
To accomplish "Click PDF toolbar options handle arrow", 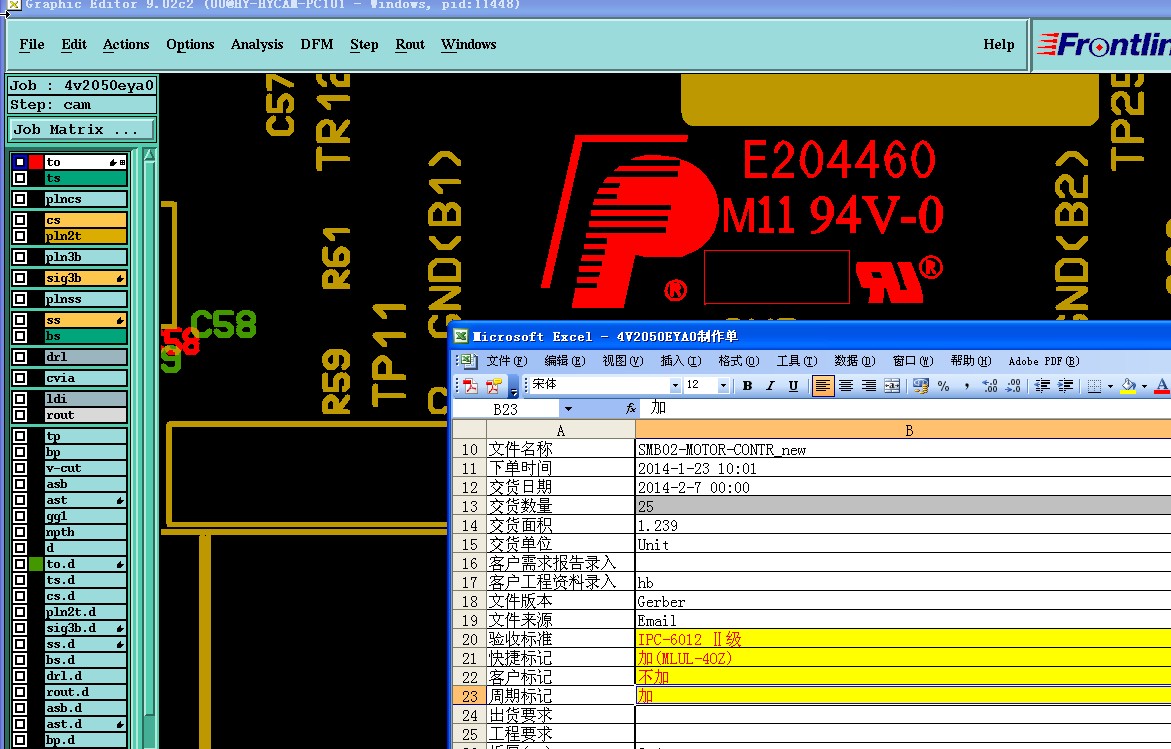I will (513, 386).
